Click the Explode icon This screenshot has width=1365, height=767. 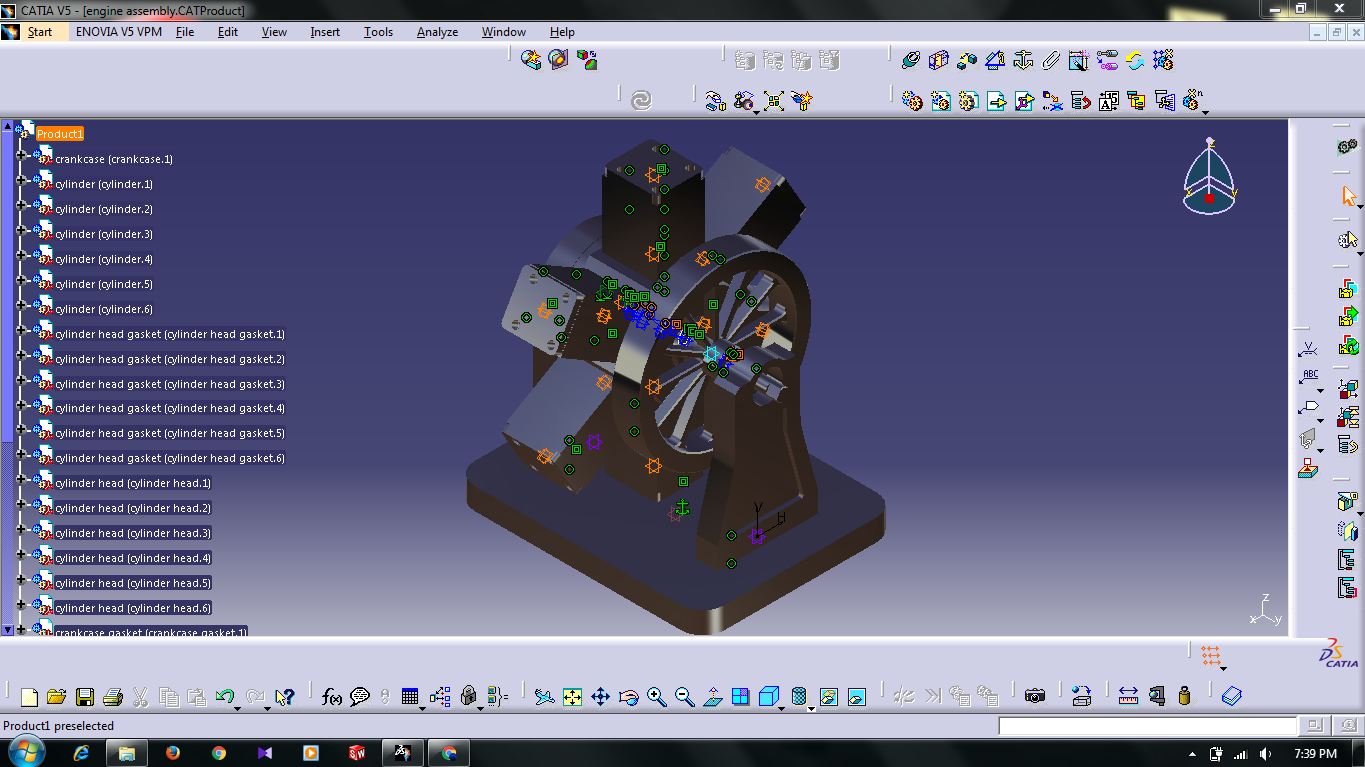(774, 101)
